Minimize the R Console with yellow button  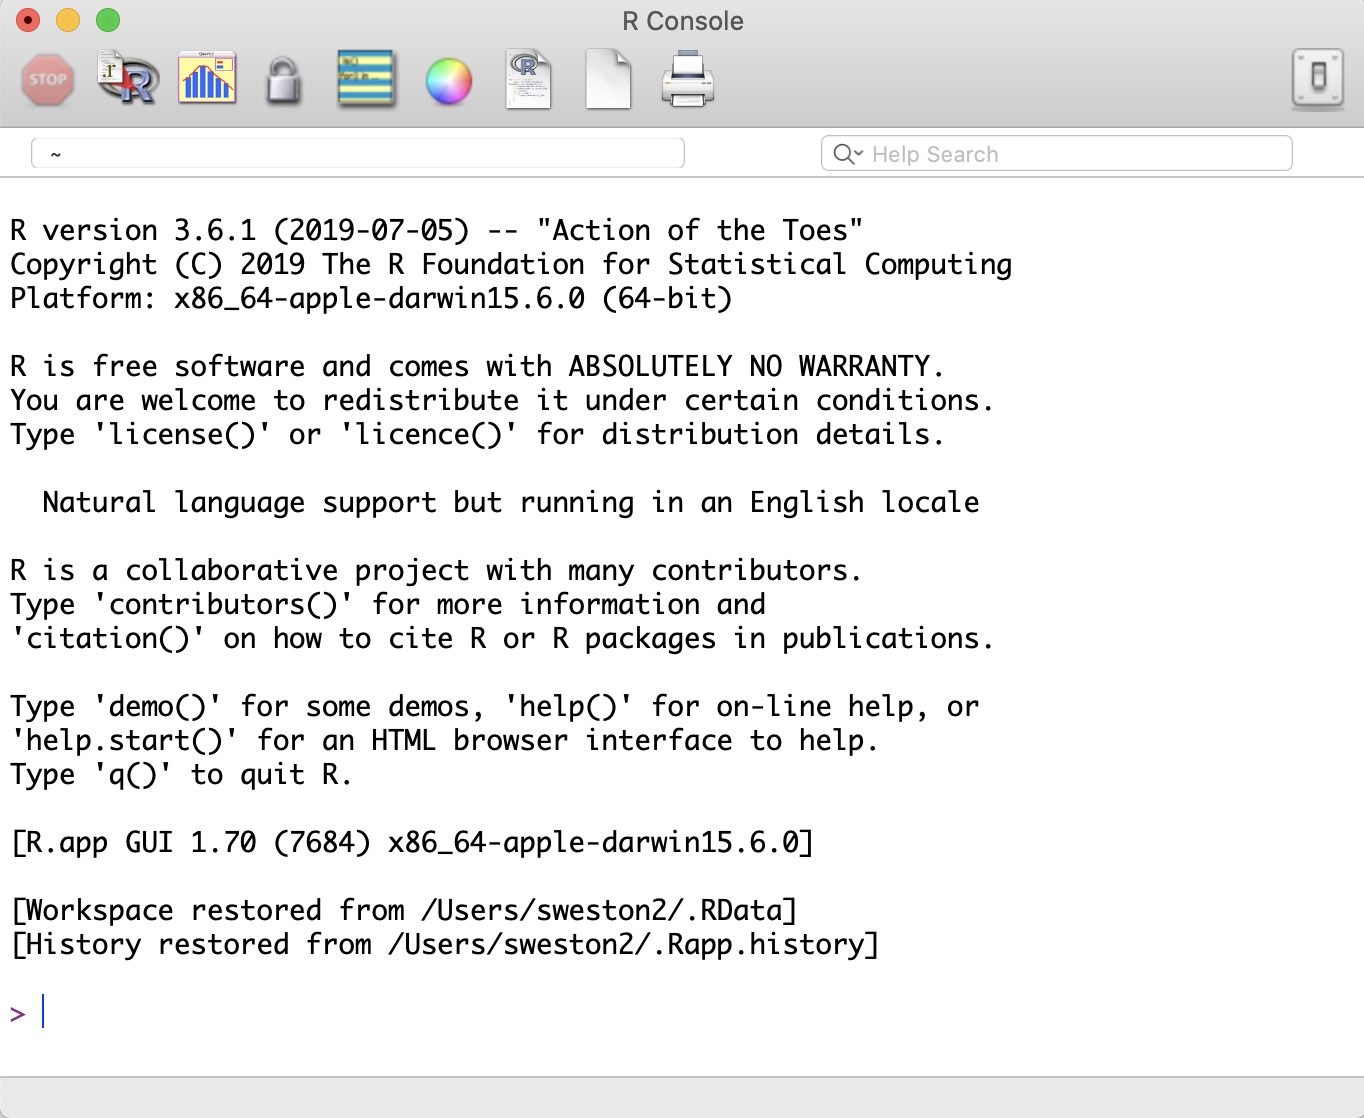coord(68,20)
